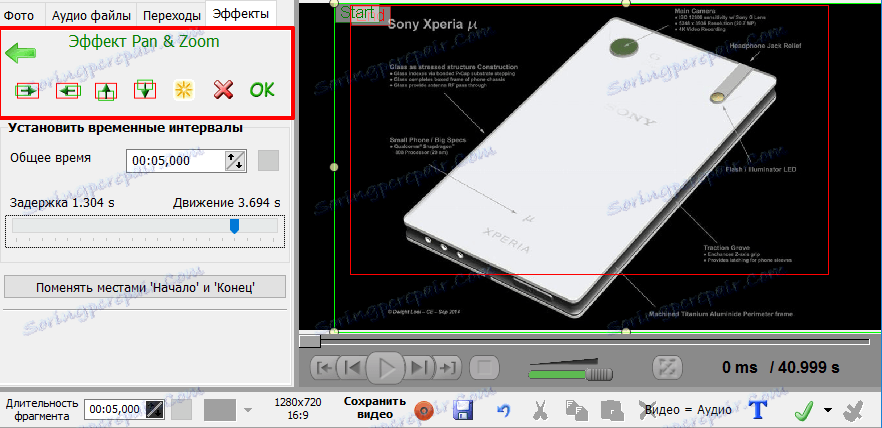Add text with the blue T icon
The height and width of the screenshot is (428, 882).
pyautogui.click(x=760, y=411)
